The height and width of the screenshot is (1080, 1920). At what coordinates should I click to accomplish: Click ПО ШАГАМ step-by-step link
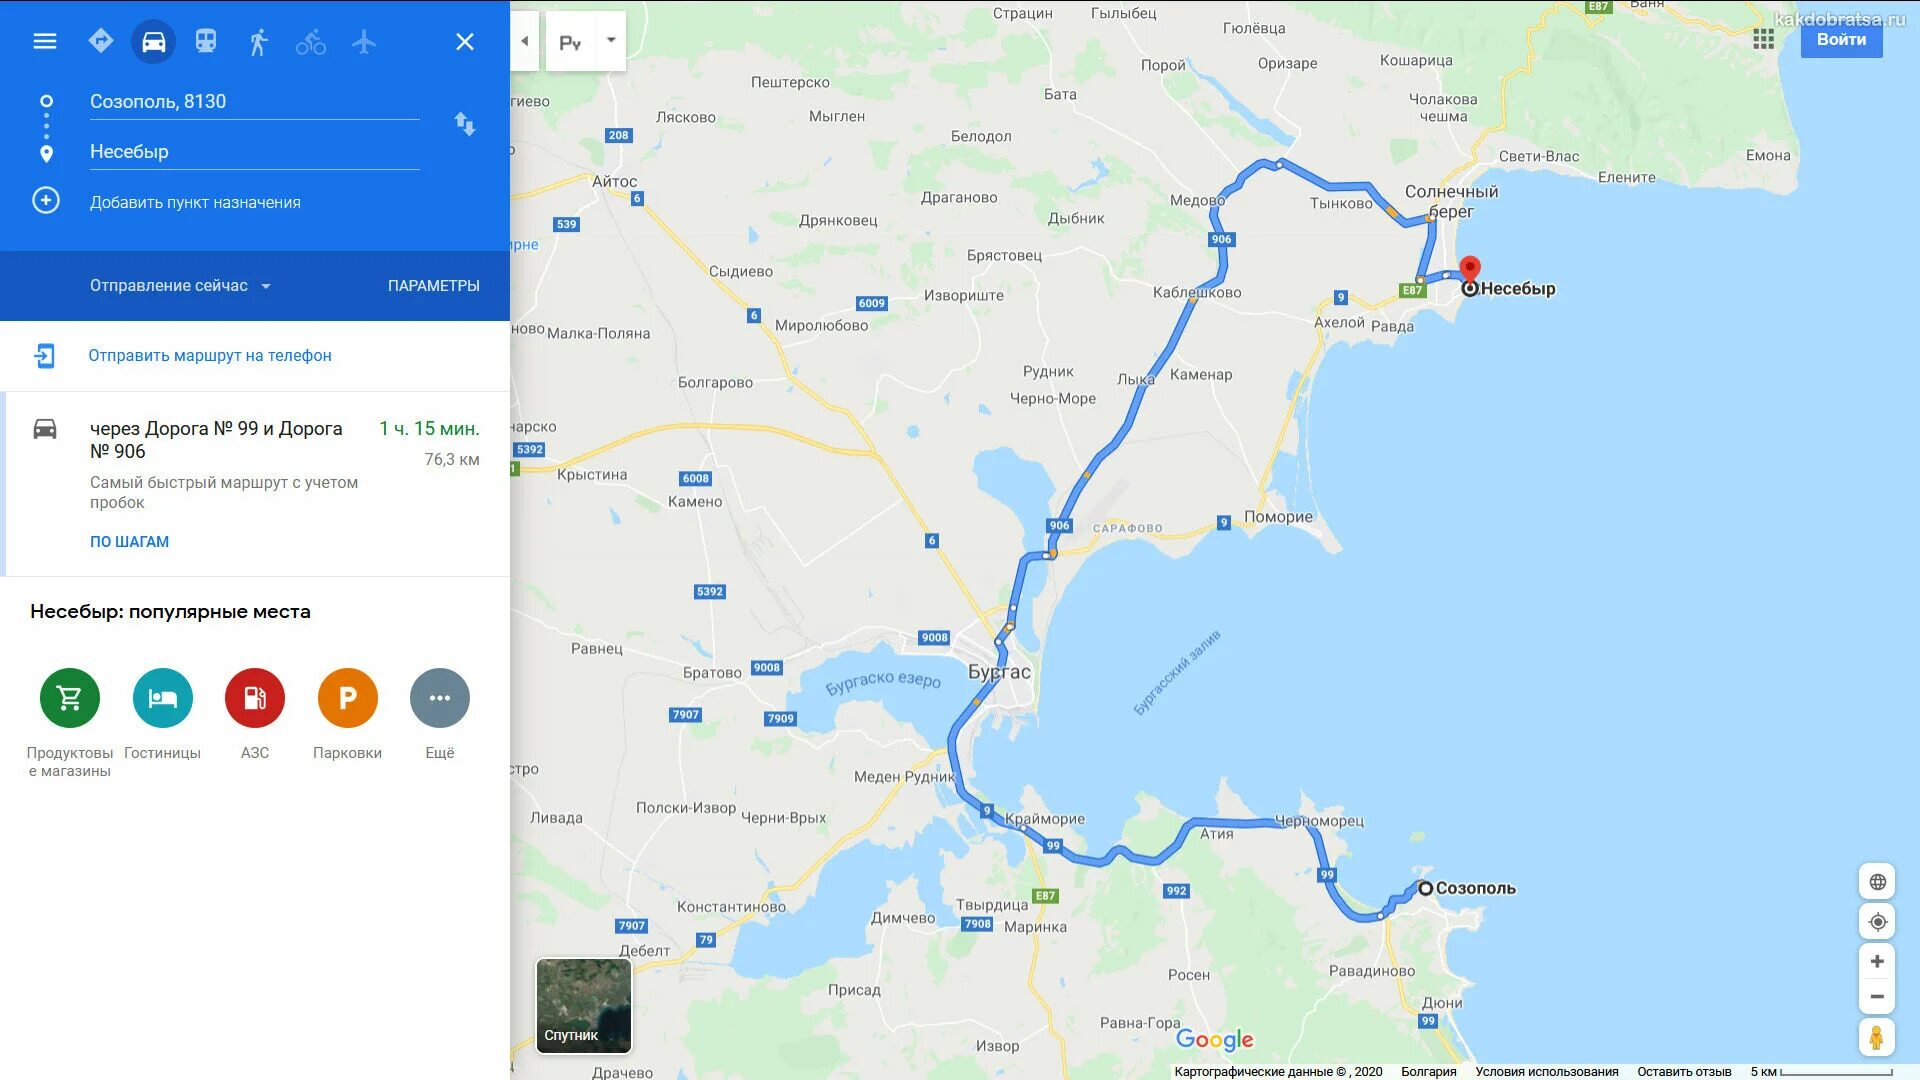coord(130,542)
